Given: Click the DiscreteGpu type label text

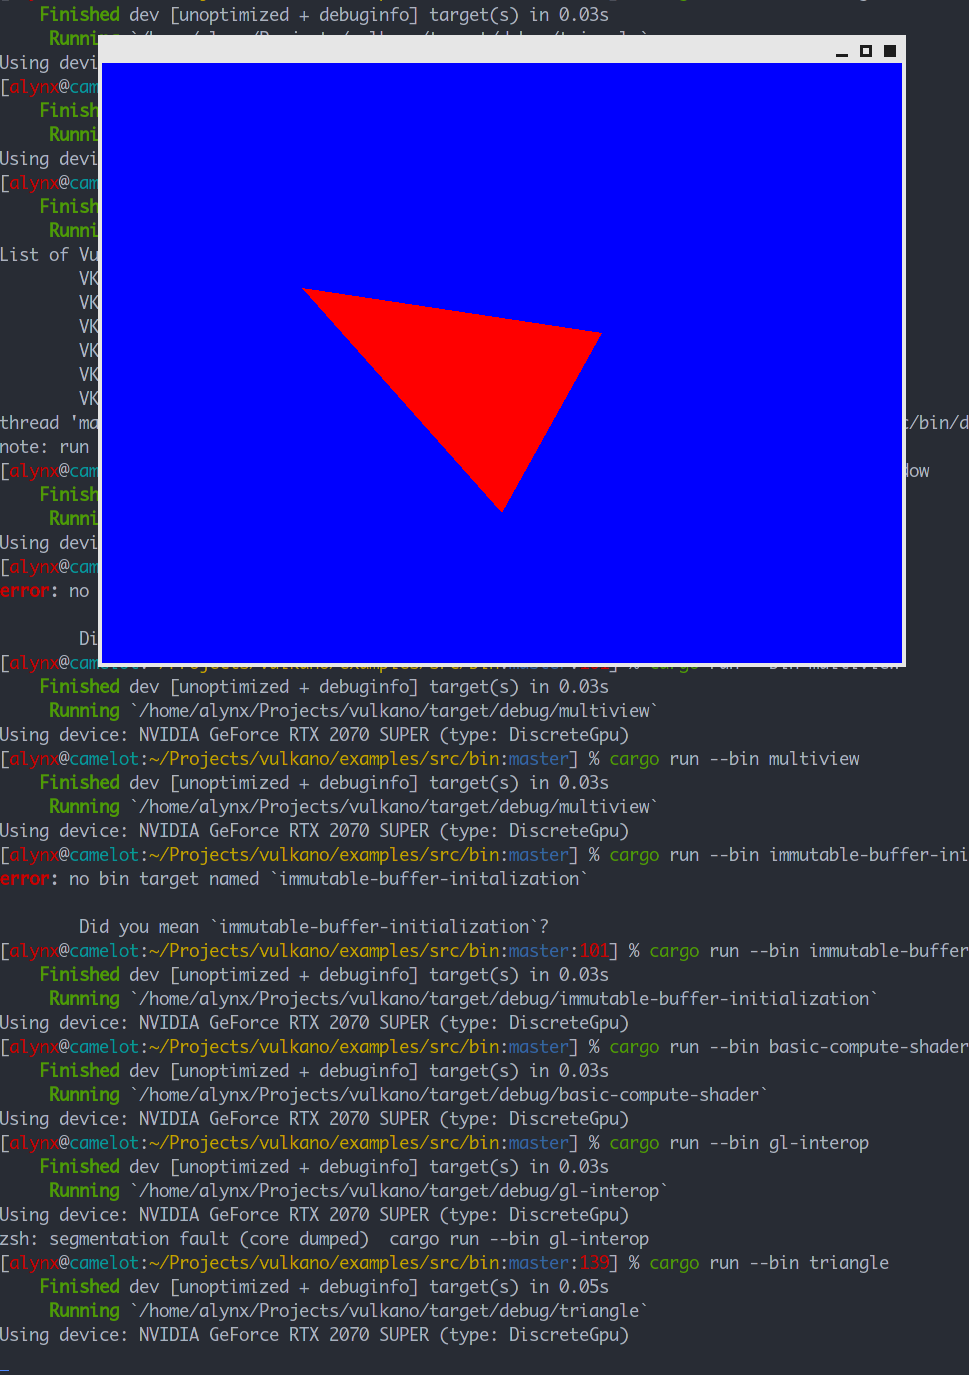Looking at the screenshot, I should pos(566,1334).
